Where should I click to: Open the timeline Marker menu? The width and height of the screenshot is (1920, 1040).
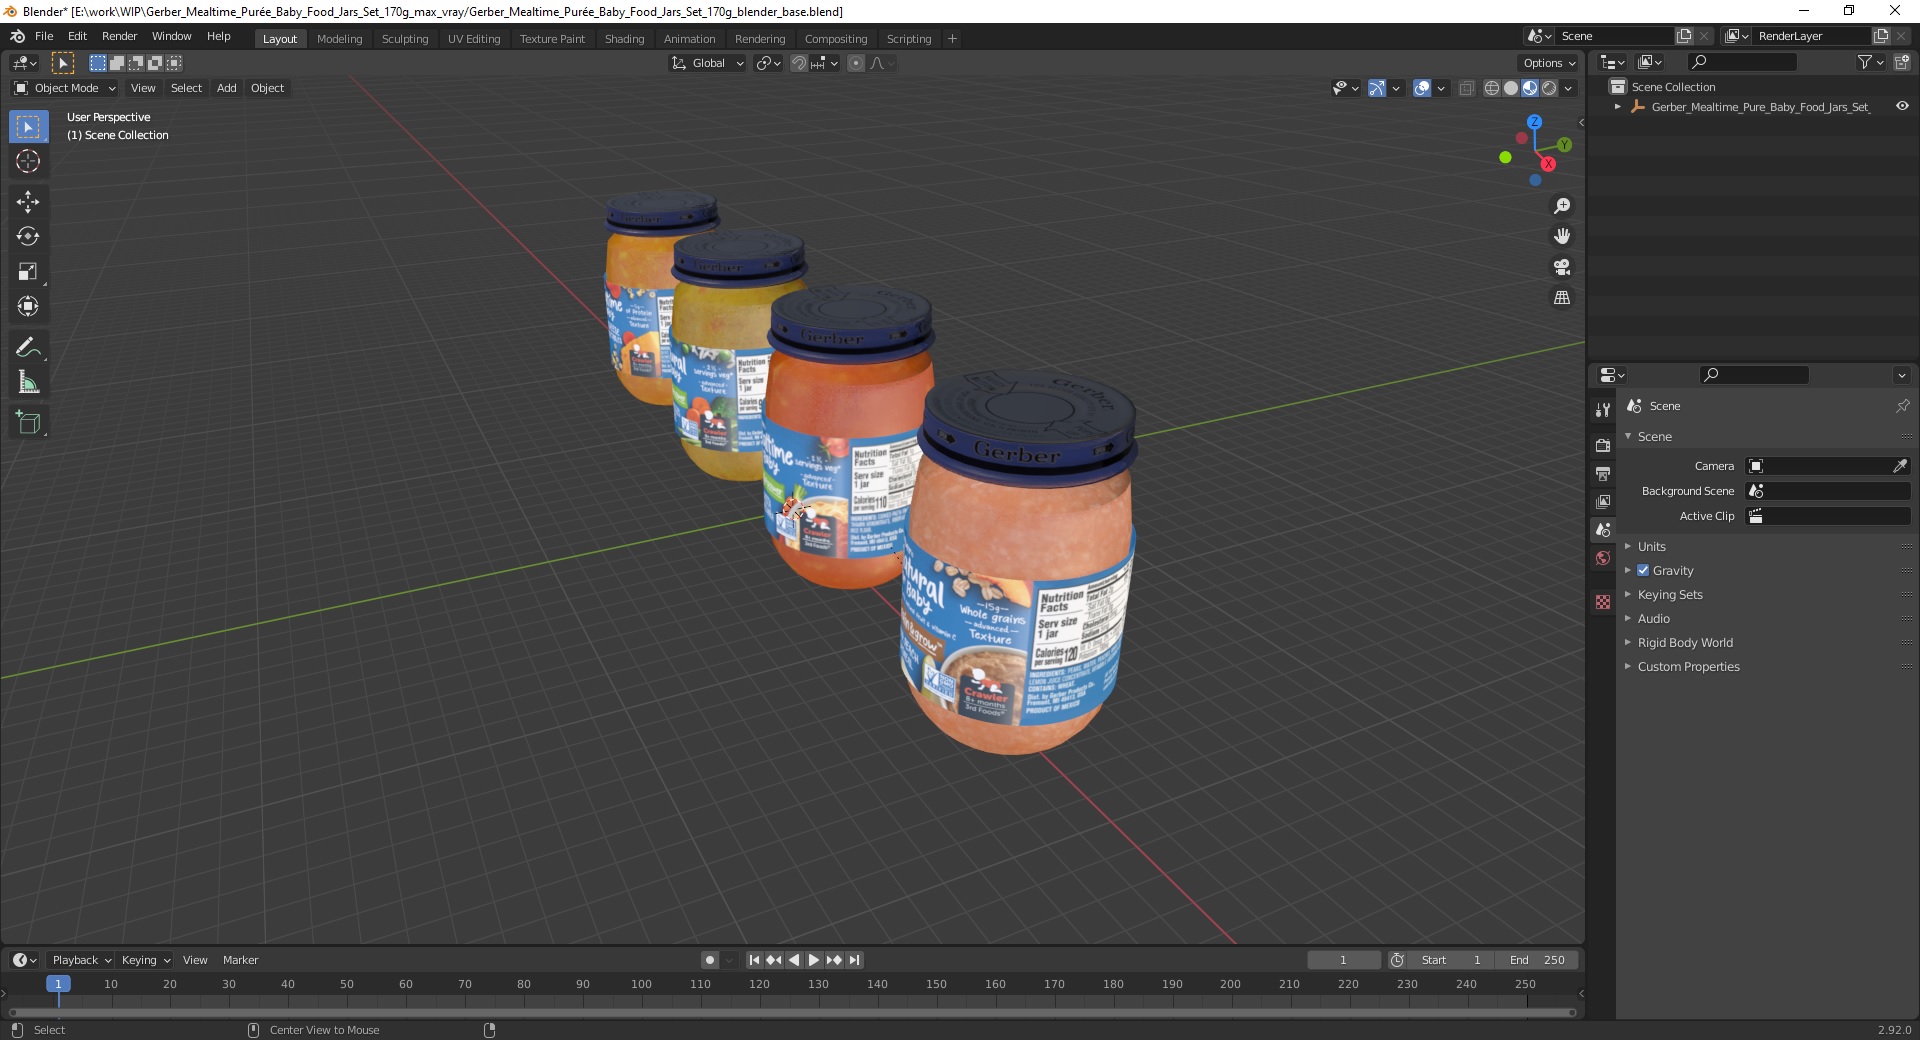[x=240, y=960]
